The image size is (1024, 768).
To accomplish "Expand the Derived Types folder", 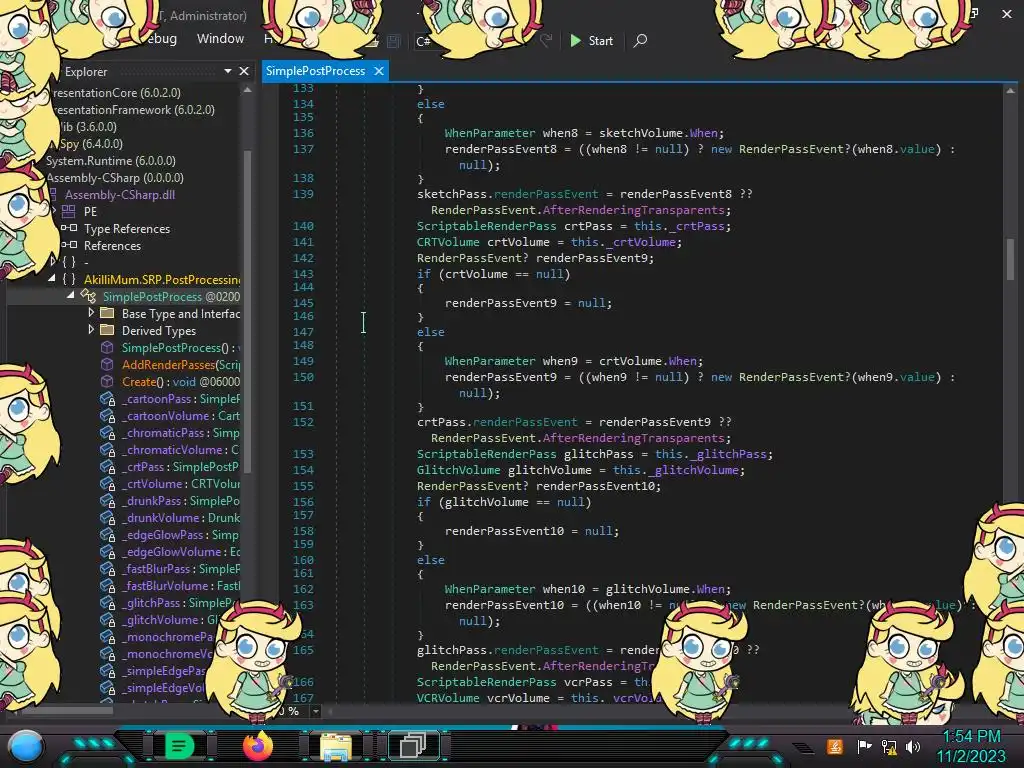I will click(x=91, y=330).
